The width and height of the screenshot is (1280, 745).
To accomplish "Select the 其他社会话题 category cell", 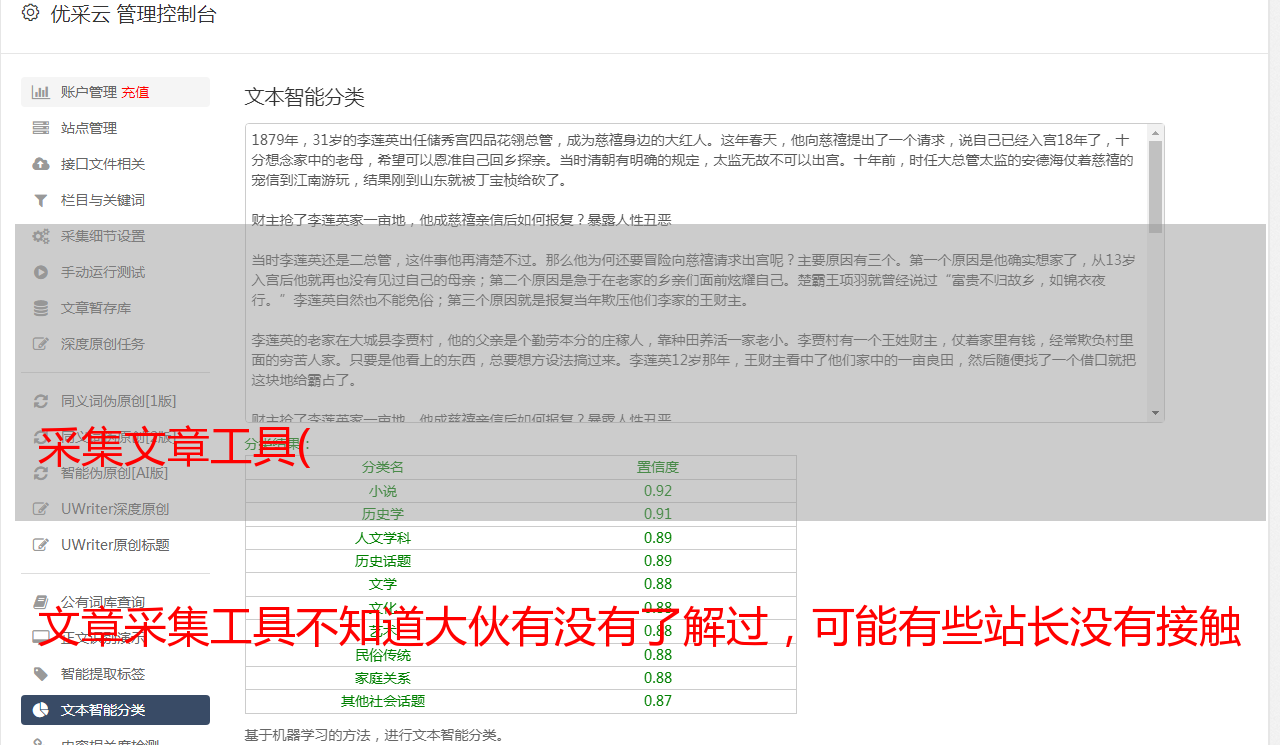I will [383, 701].
